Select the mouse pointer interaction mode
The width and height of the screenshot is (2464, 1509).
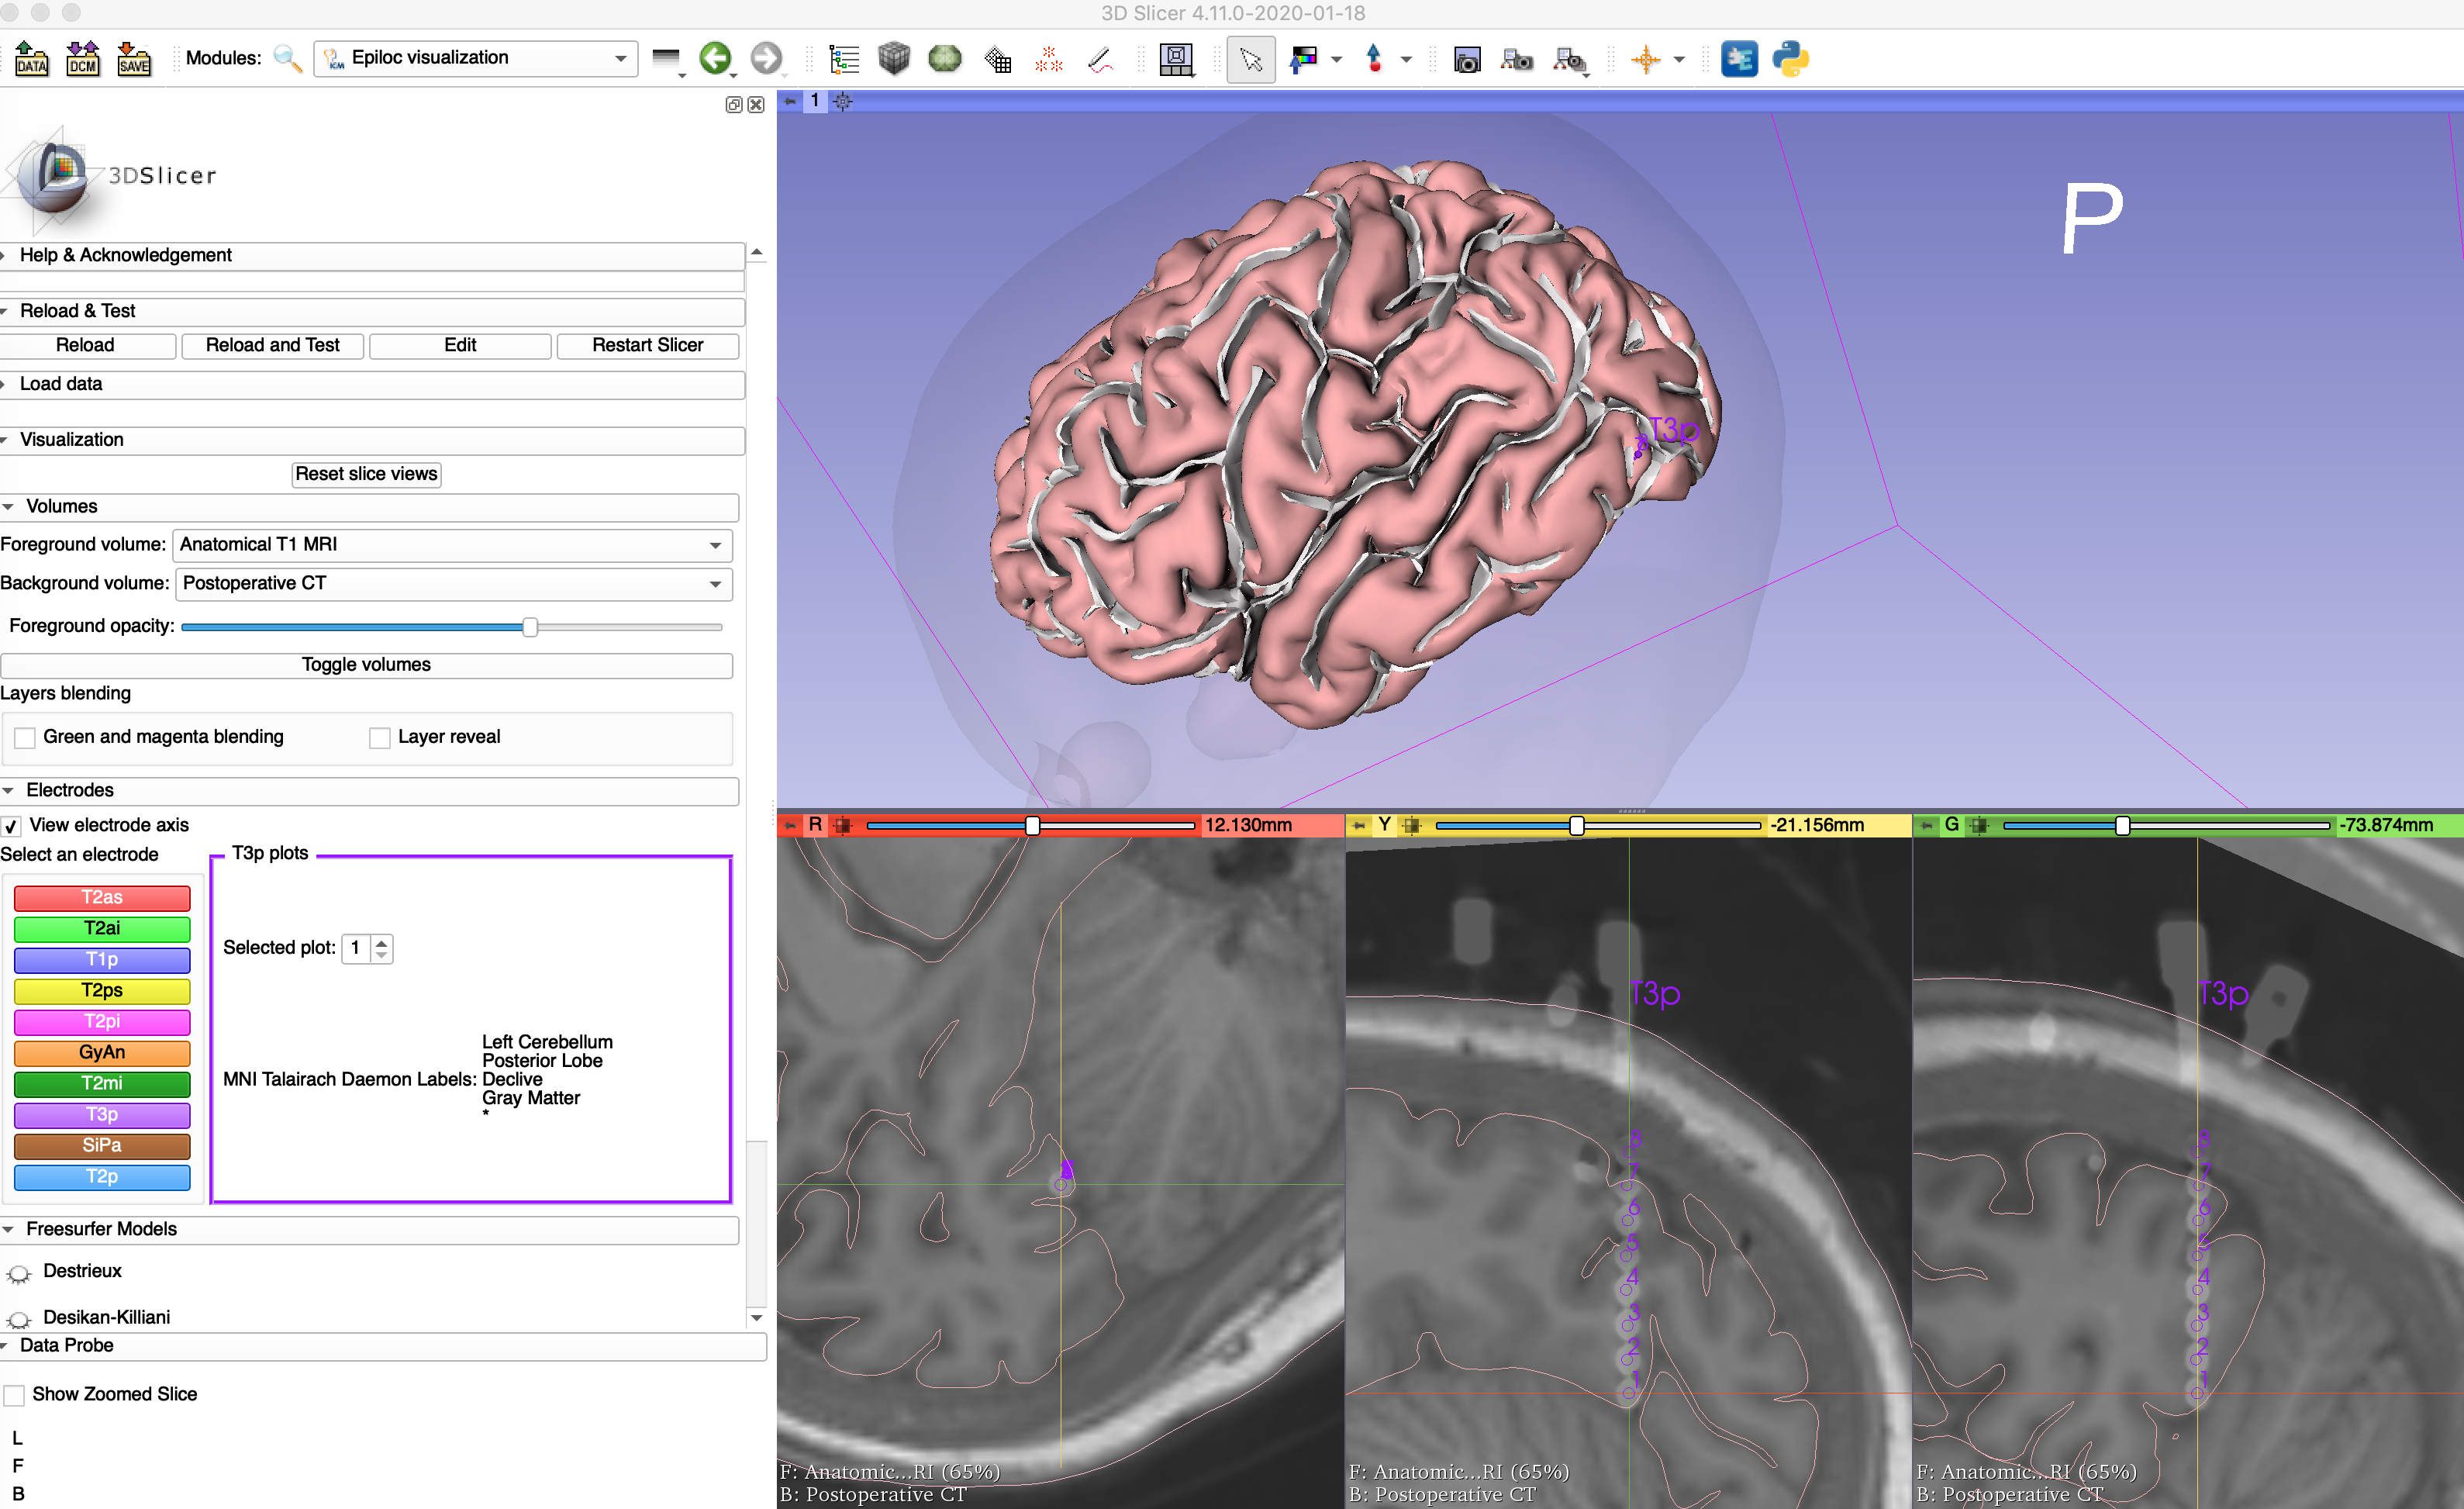[x=1250, y=59]
